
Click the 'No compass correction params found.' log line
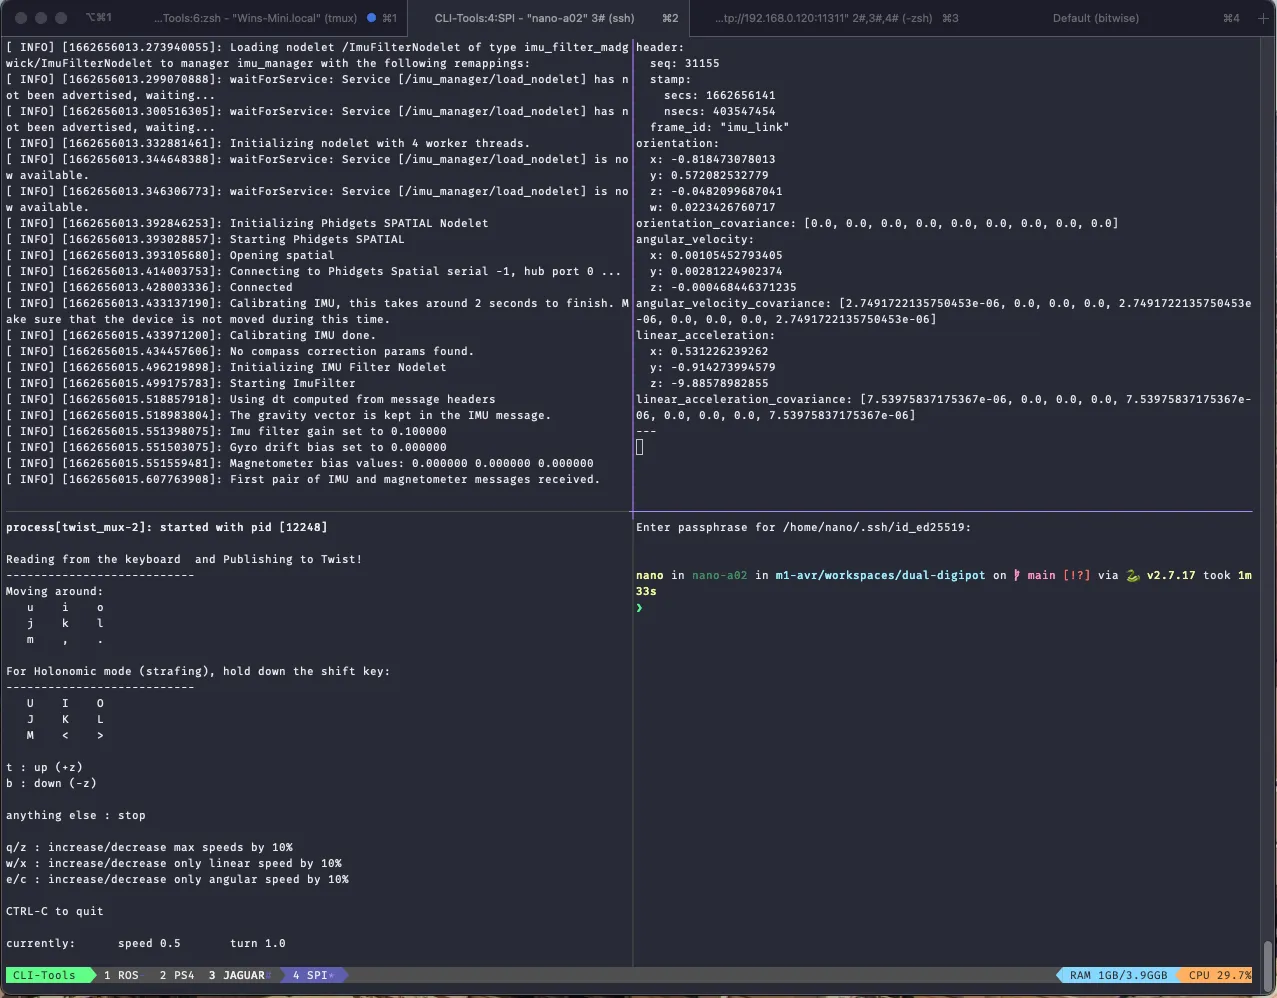coord(240,351)
